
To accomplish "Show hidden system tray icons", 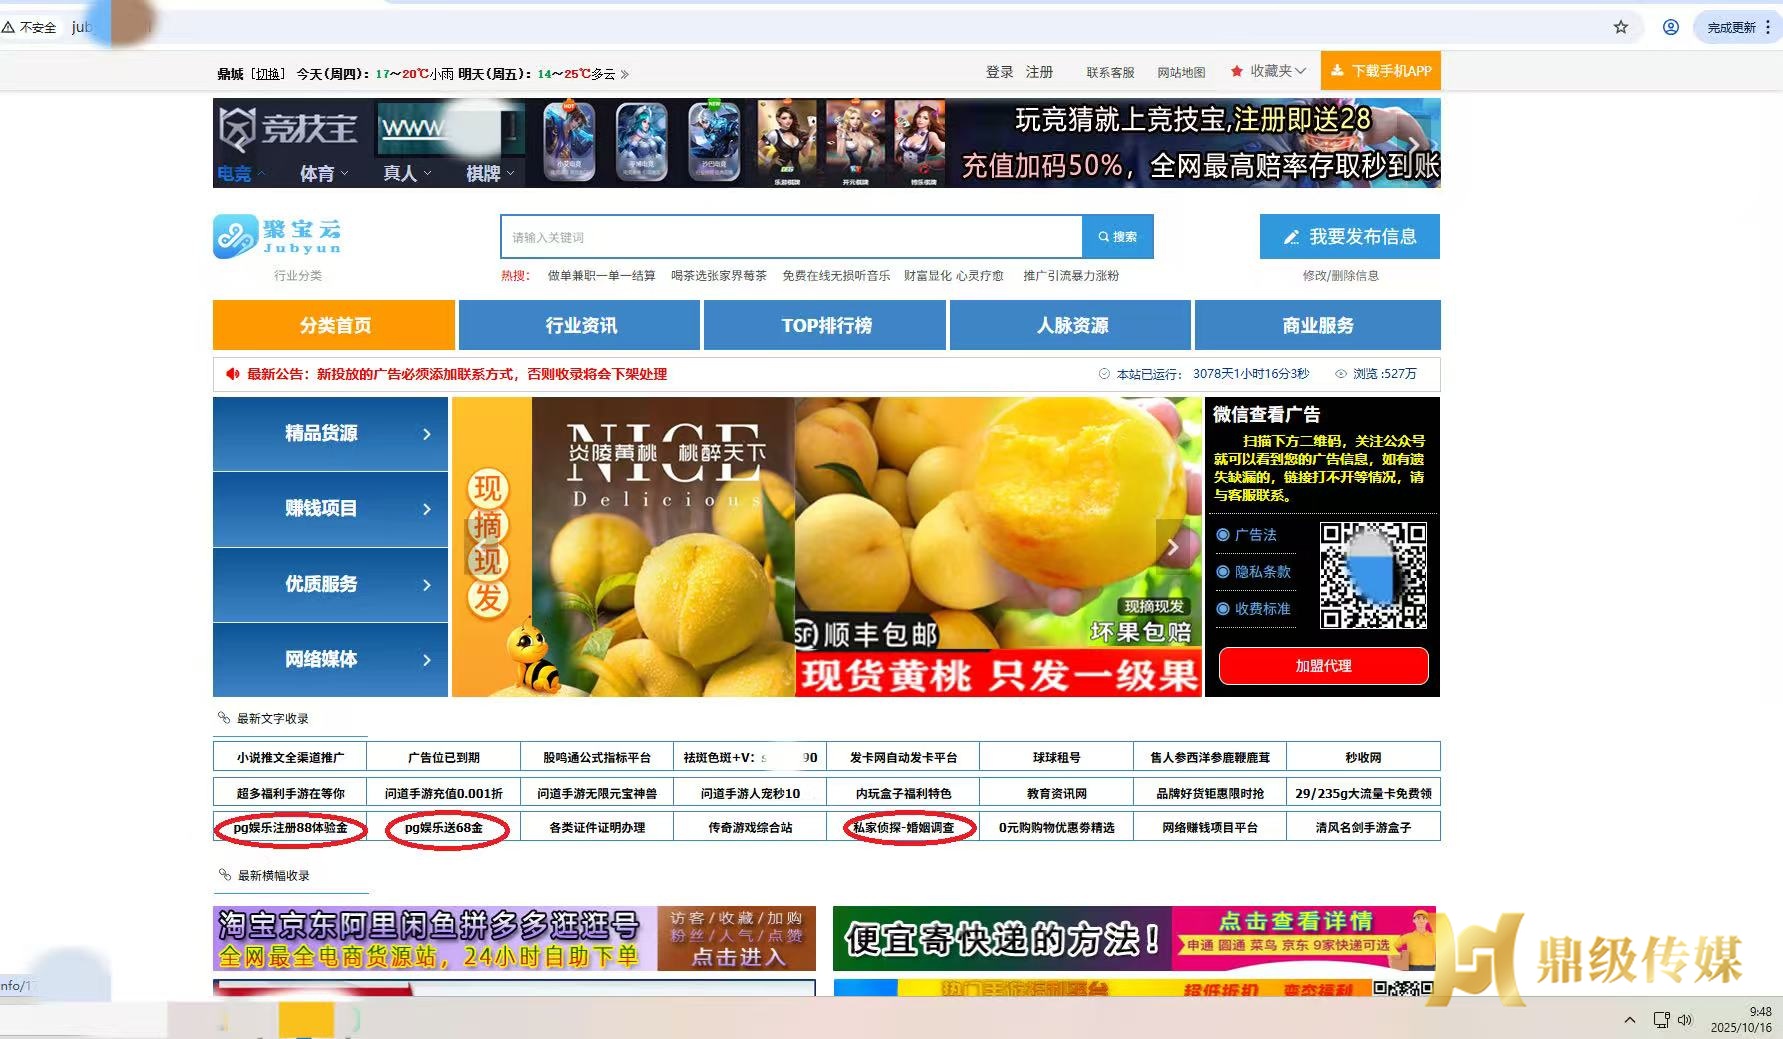I will coord(1630,1020).
